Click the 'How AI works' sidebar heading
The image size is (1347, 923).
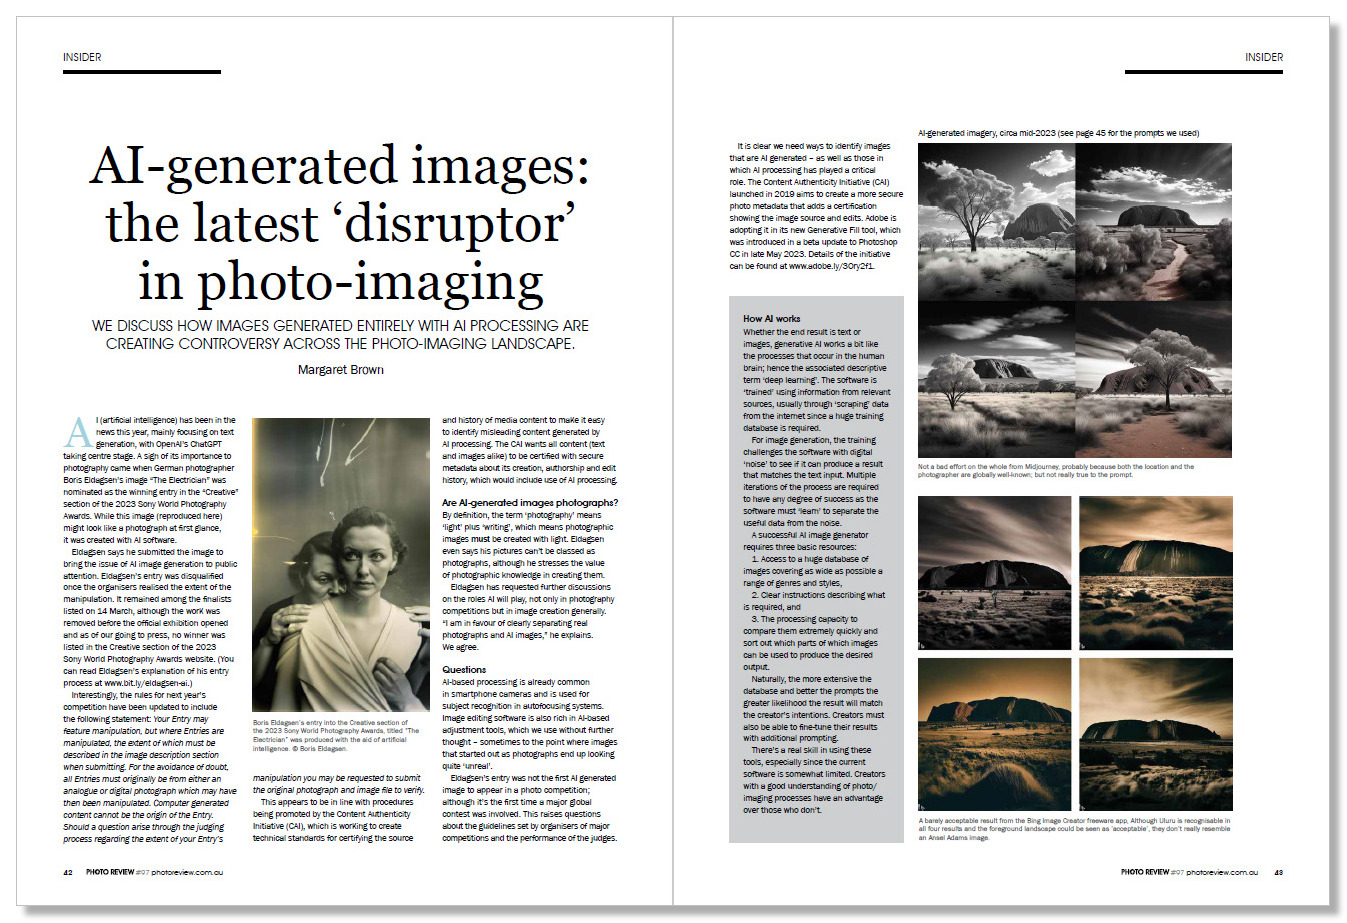[x=771, y=319]
